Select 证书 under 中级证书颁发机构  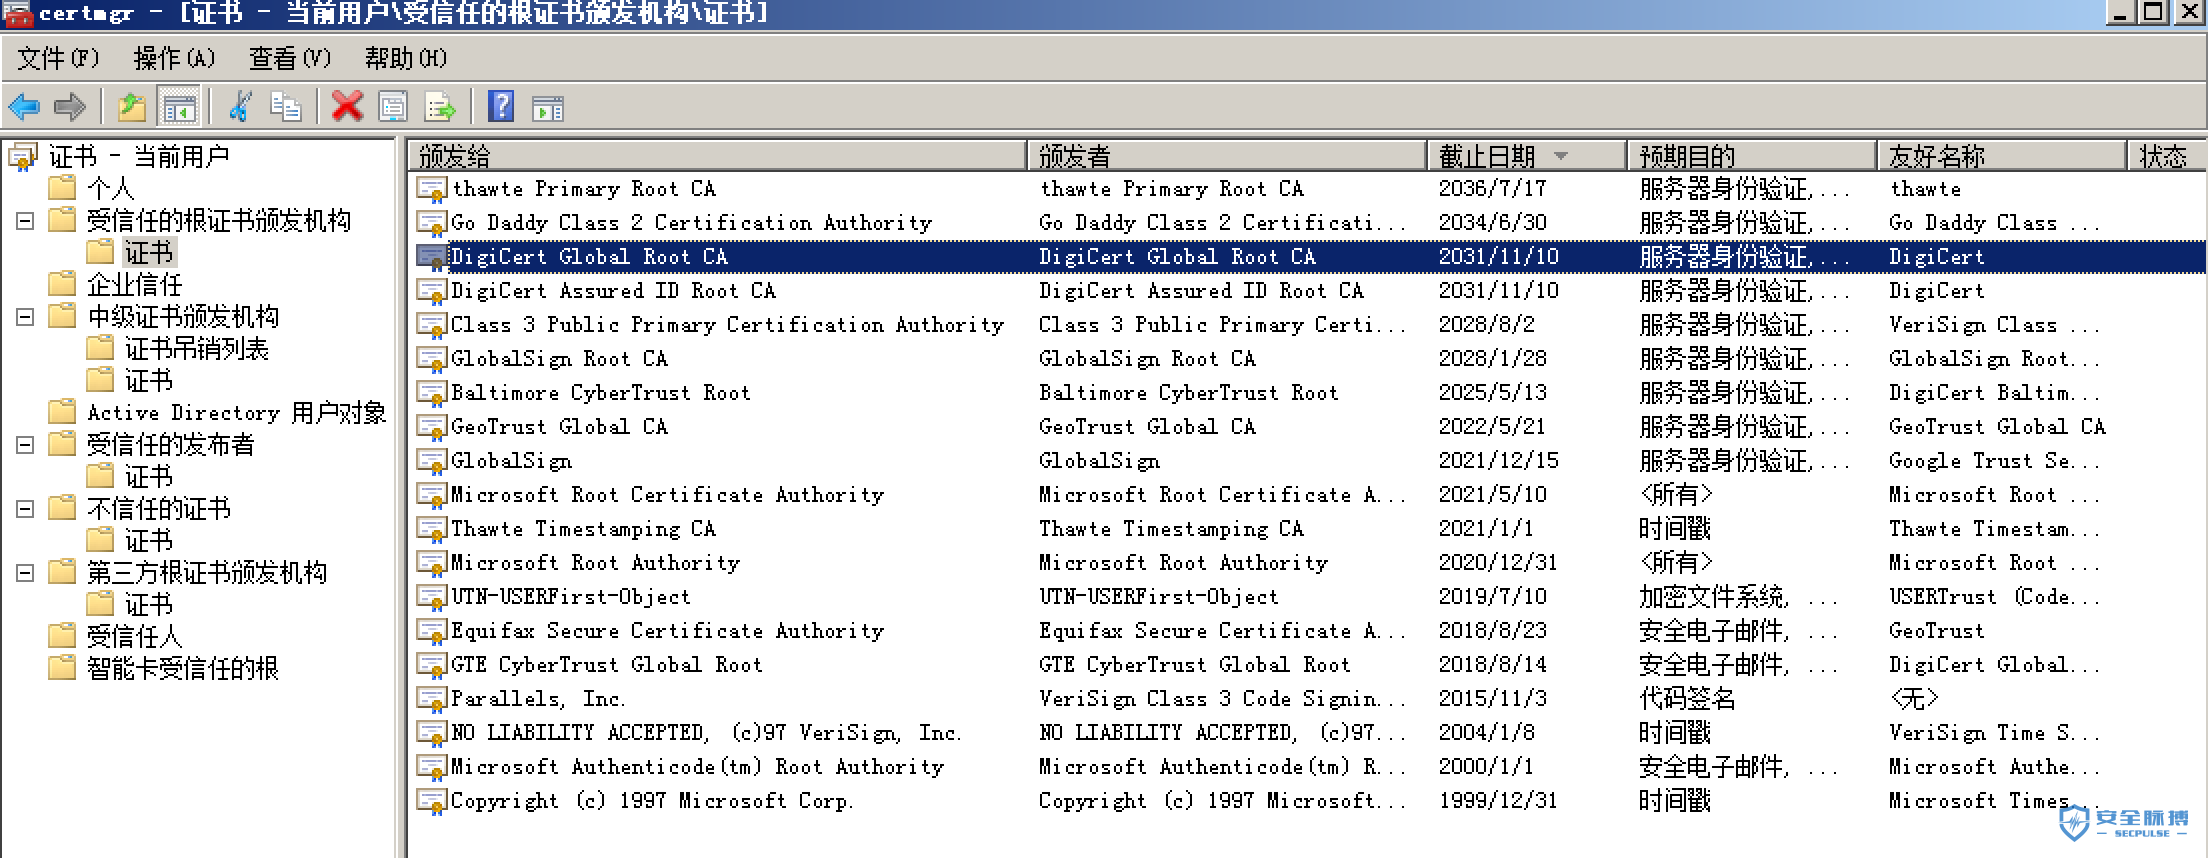pos(148,381)
